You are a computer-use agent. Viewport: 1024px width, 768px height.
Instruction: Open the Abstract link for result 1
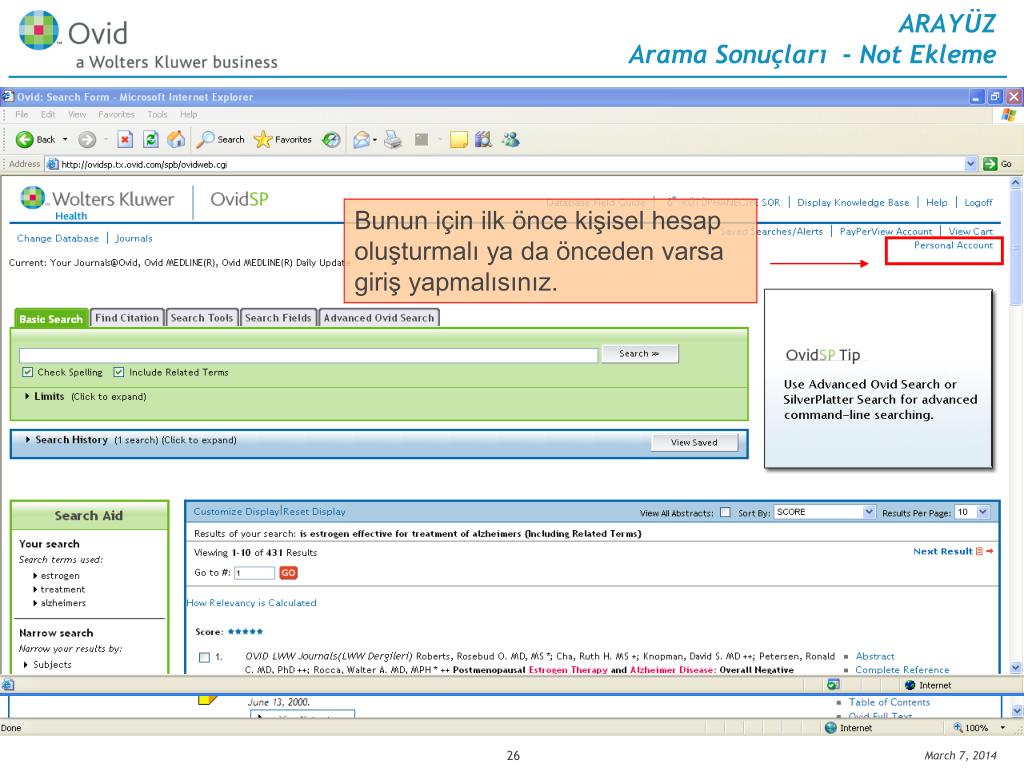(x=875, y=656)
